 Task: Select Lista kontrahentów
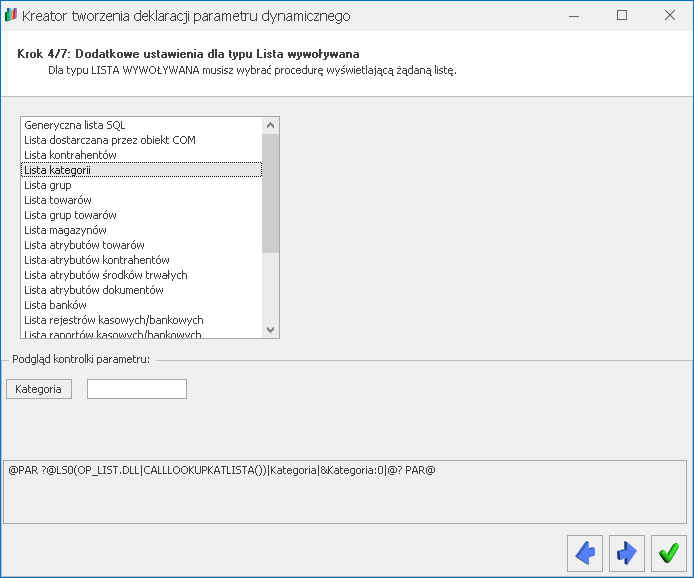(141, 155)
